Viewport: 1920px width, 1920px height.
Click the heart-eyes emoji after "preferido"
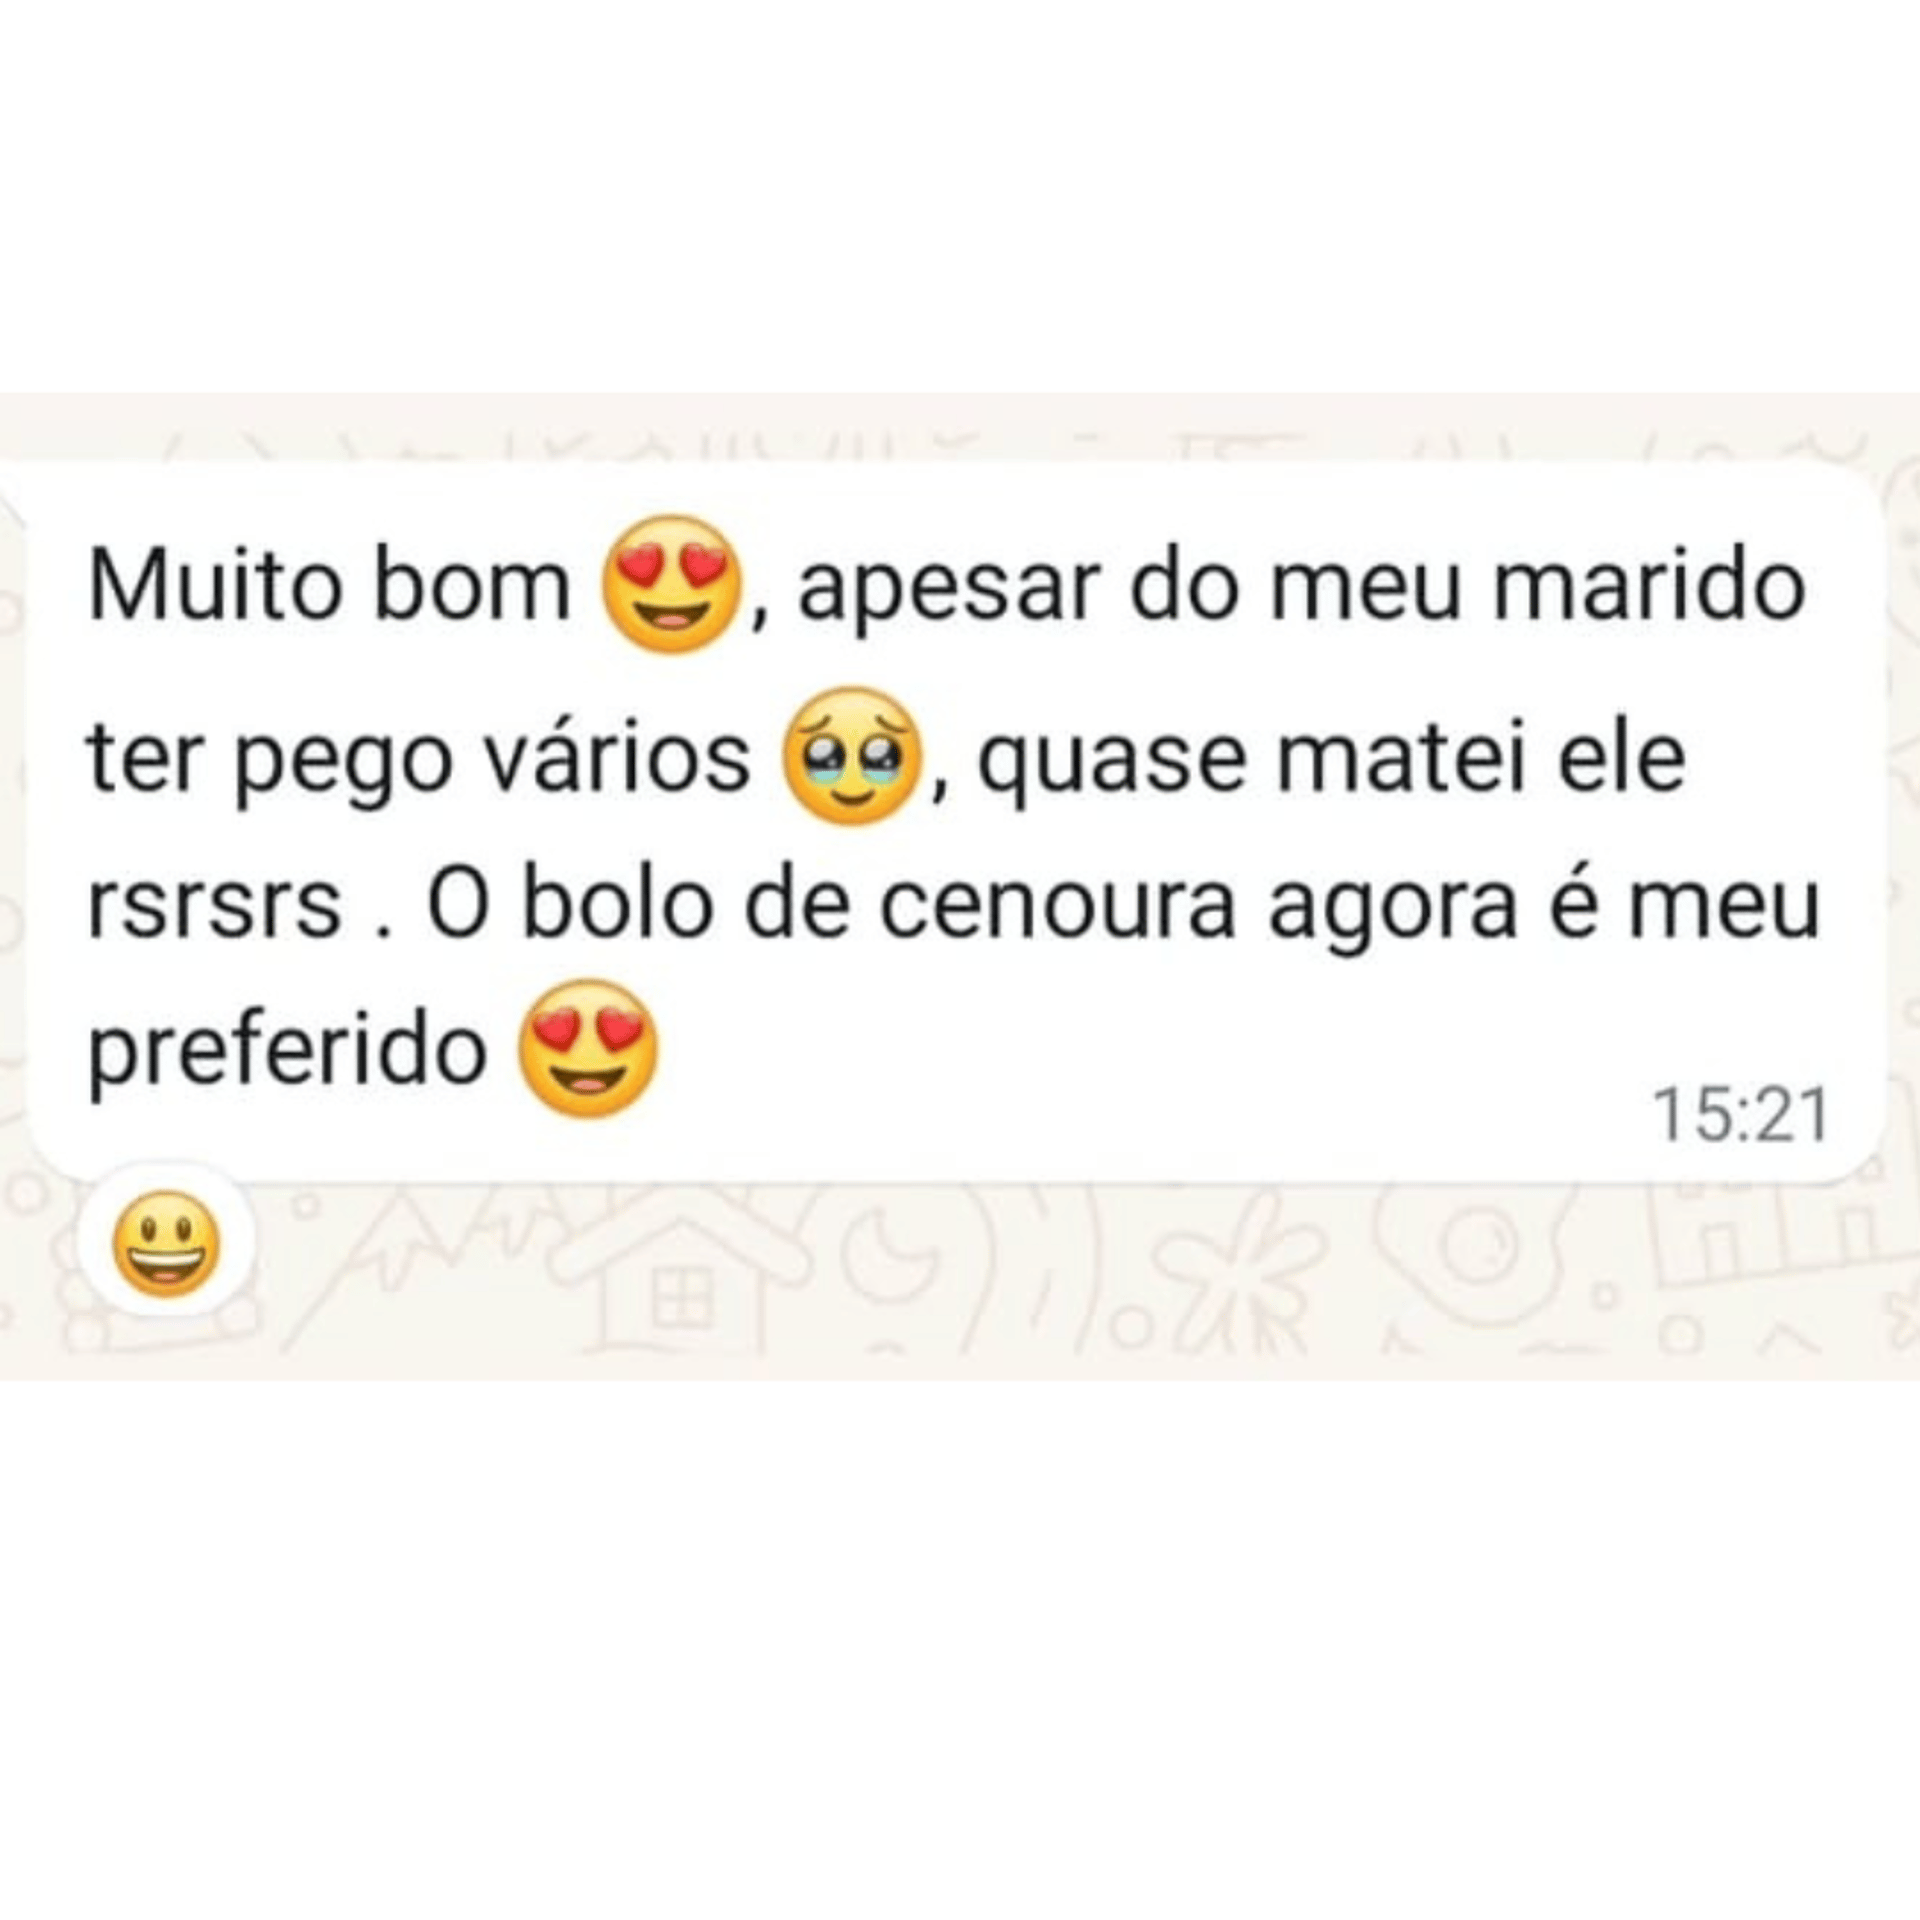click(x=589, y=1048)
